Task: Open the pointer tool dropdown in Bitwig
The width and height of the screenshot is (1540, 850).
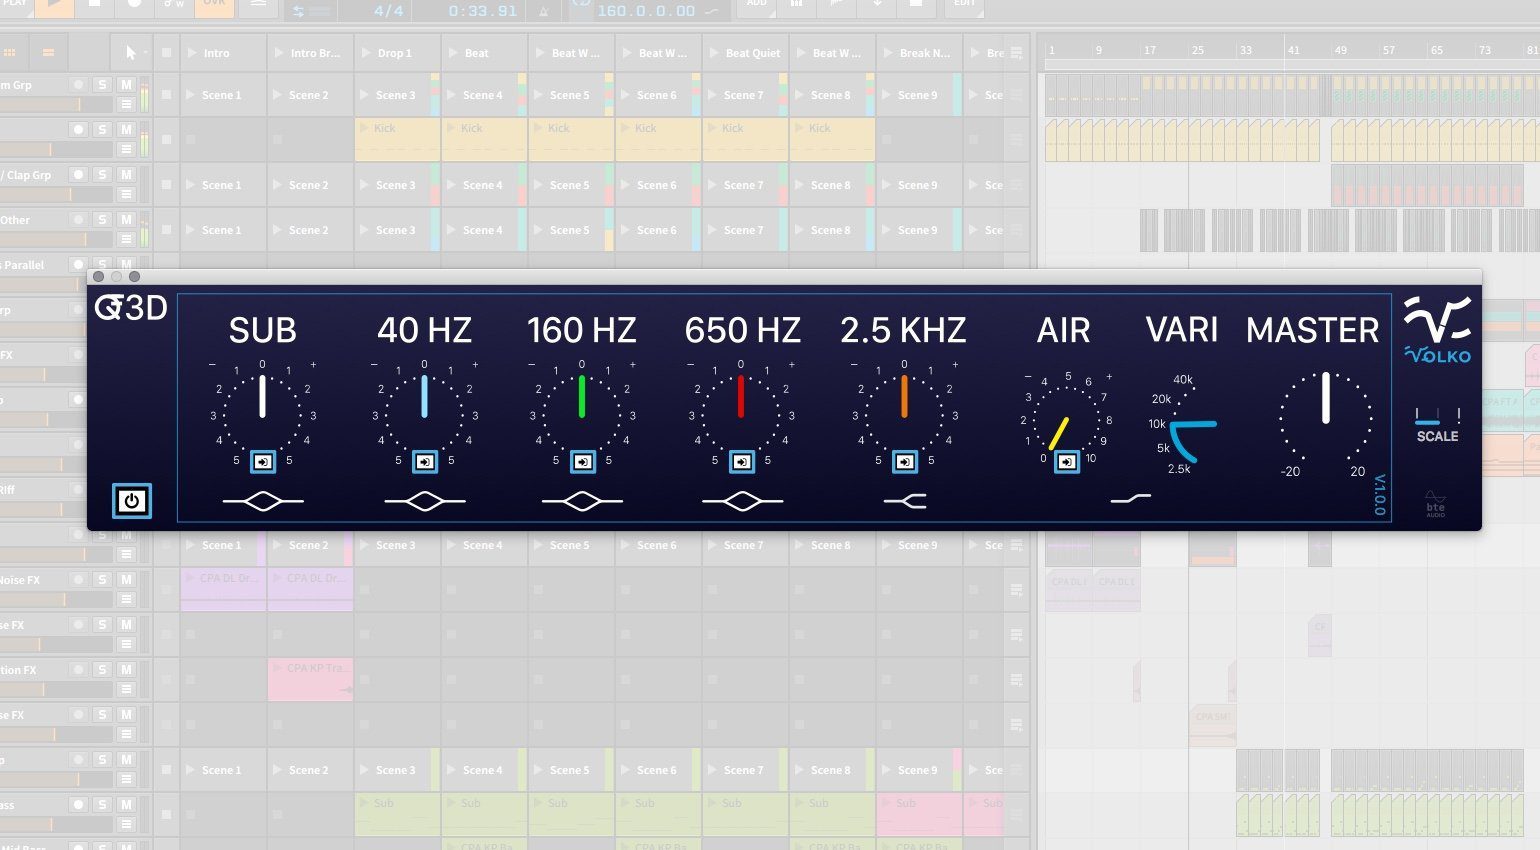Action: [145, 53]
